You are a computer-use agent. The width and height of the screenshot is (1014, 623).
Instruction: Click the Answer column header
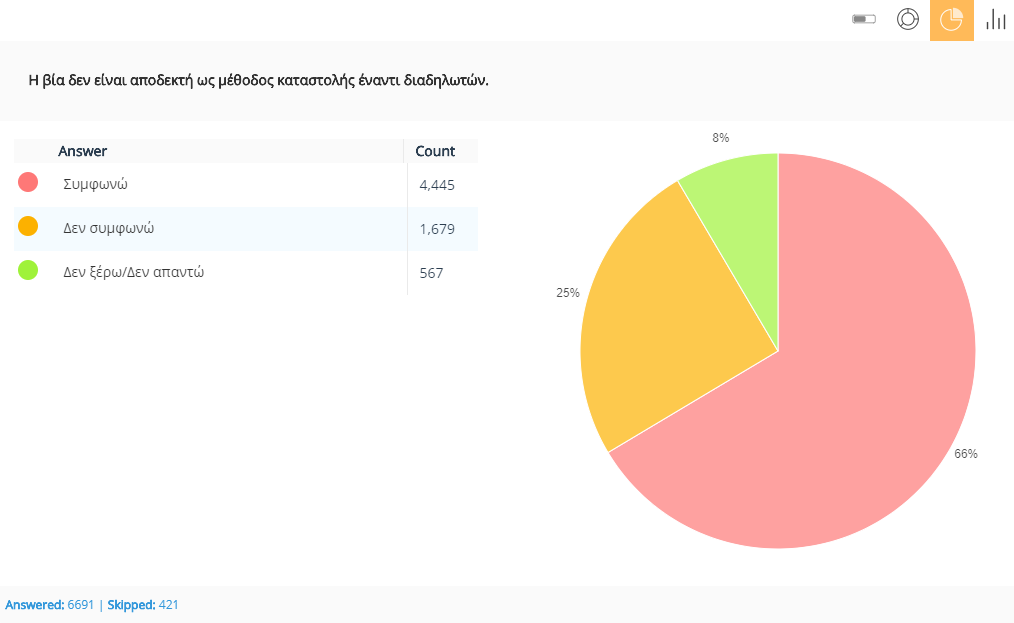(x=83, y=151)
